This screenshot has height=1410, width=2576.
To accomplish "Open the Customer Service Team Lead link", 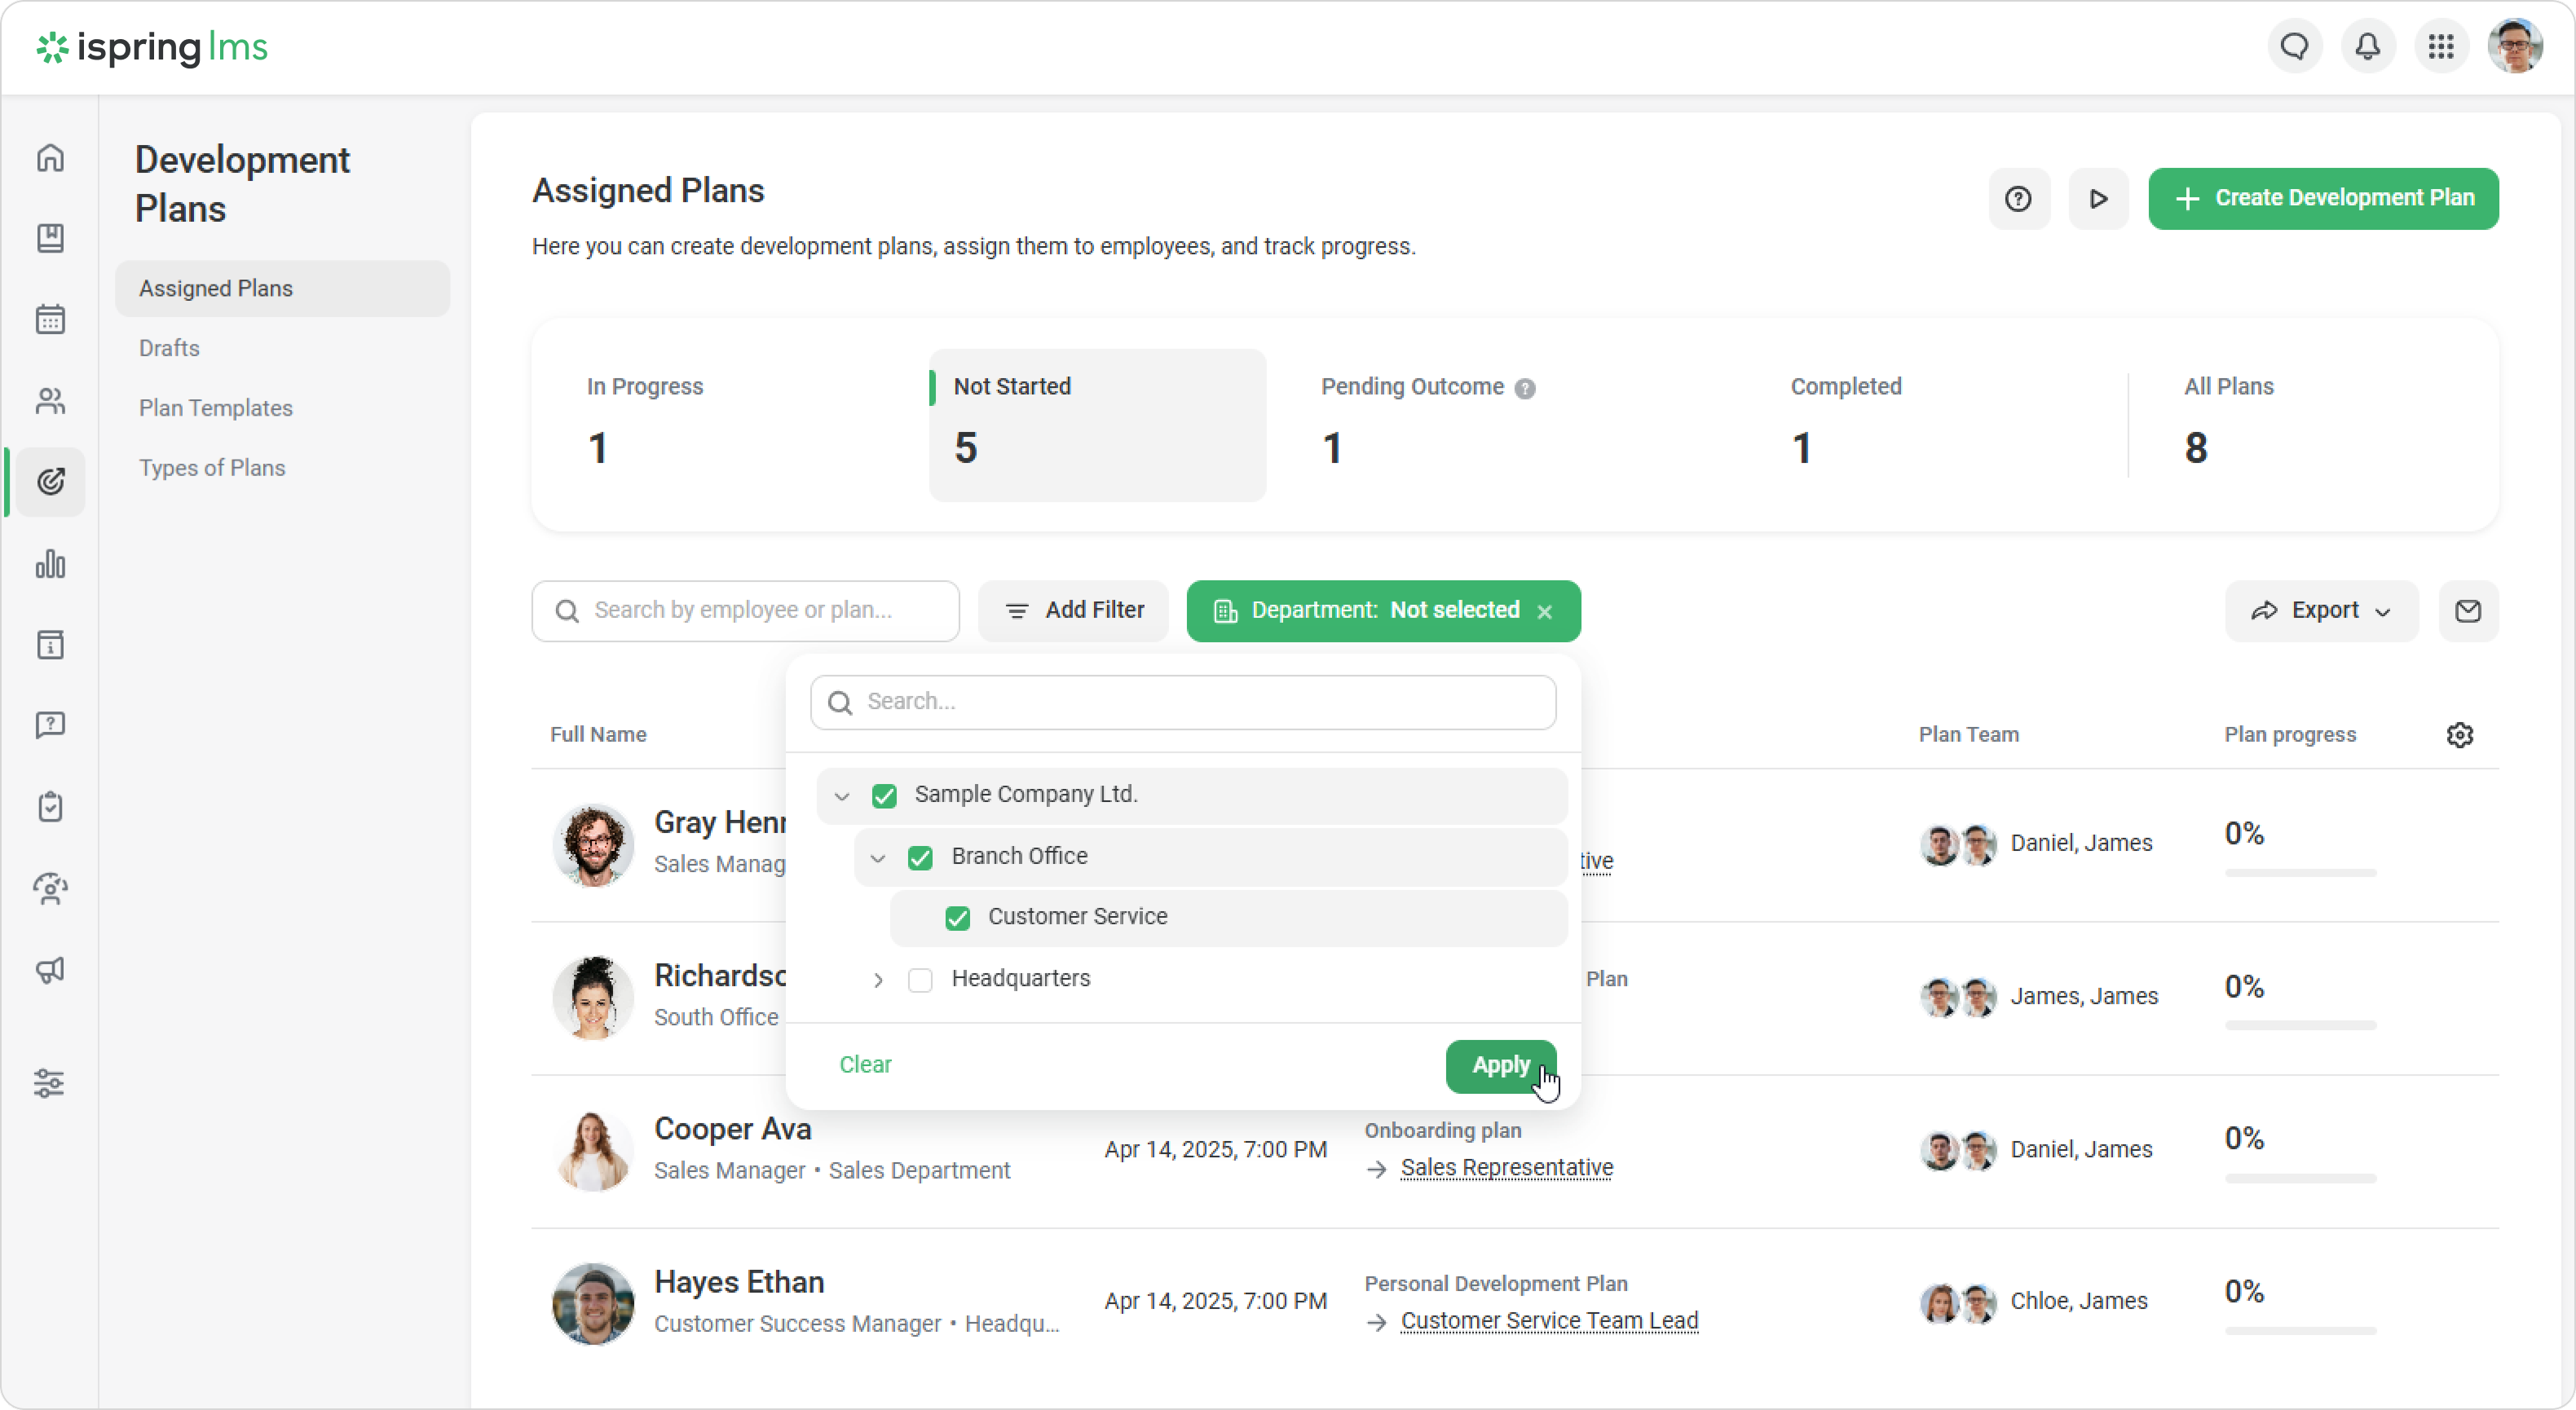I will tap(1549, 1321).
